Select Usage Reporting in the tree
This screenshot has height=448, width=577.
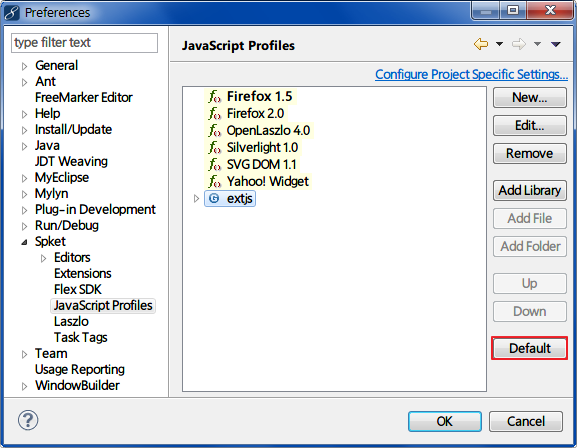(x=80, y=370)
